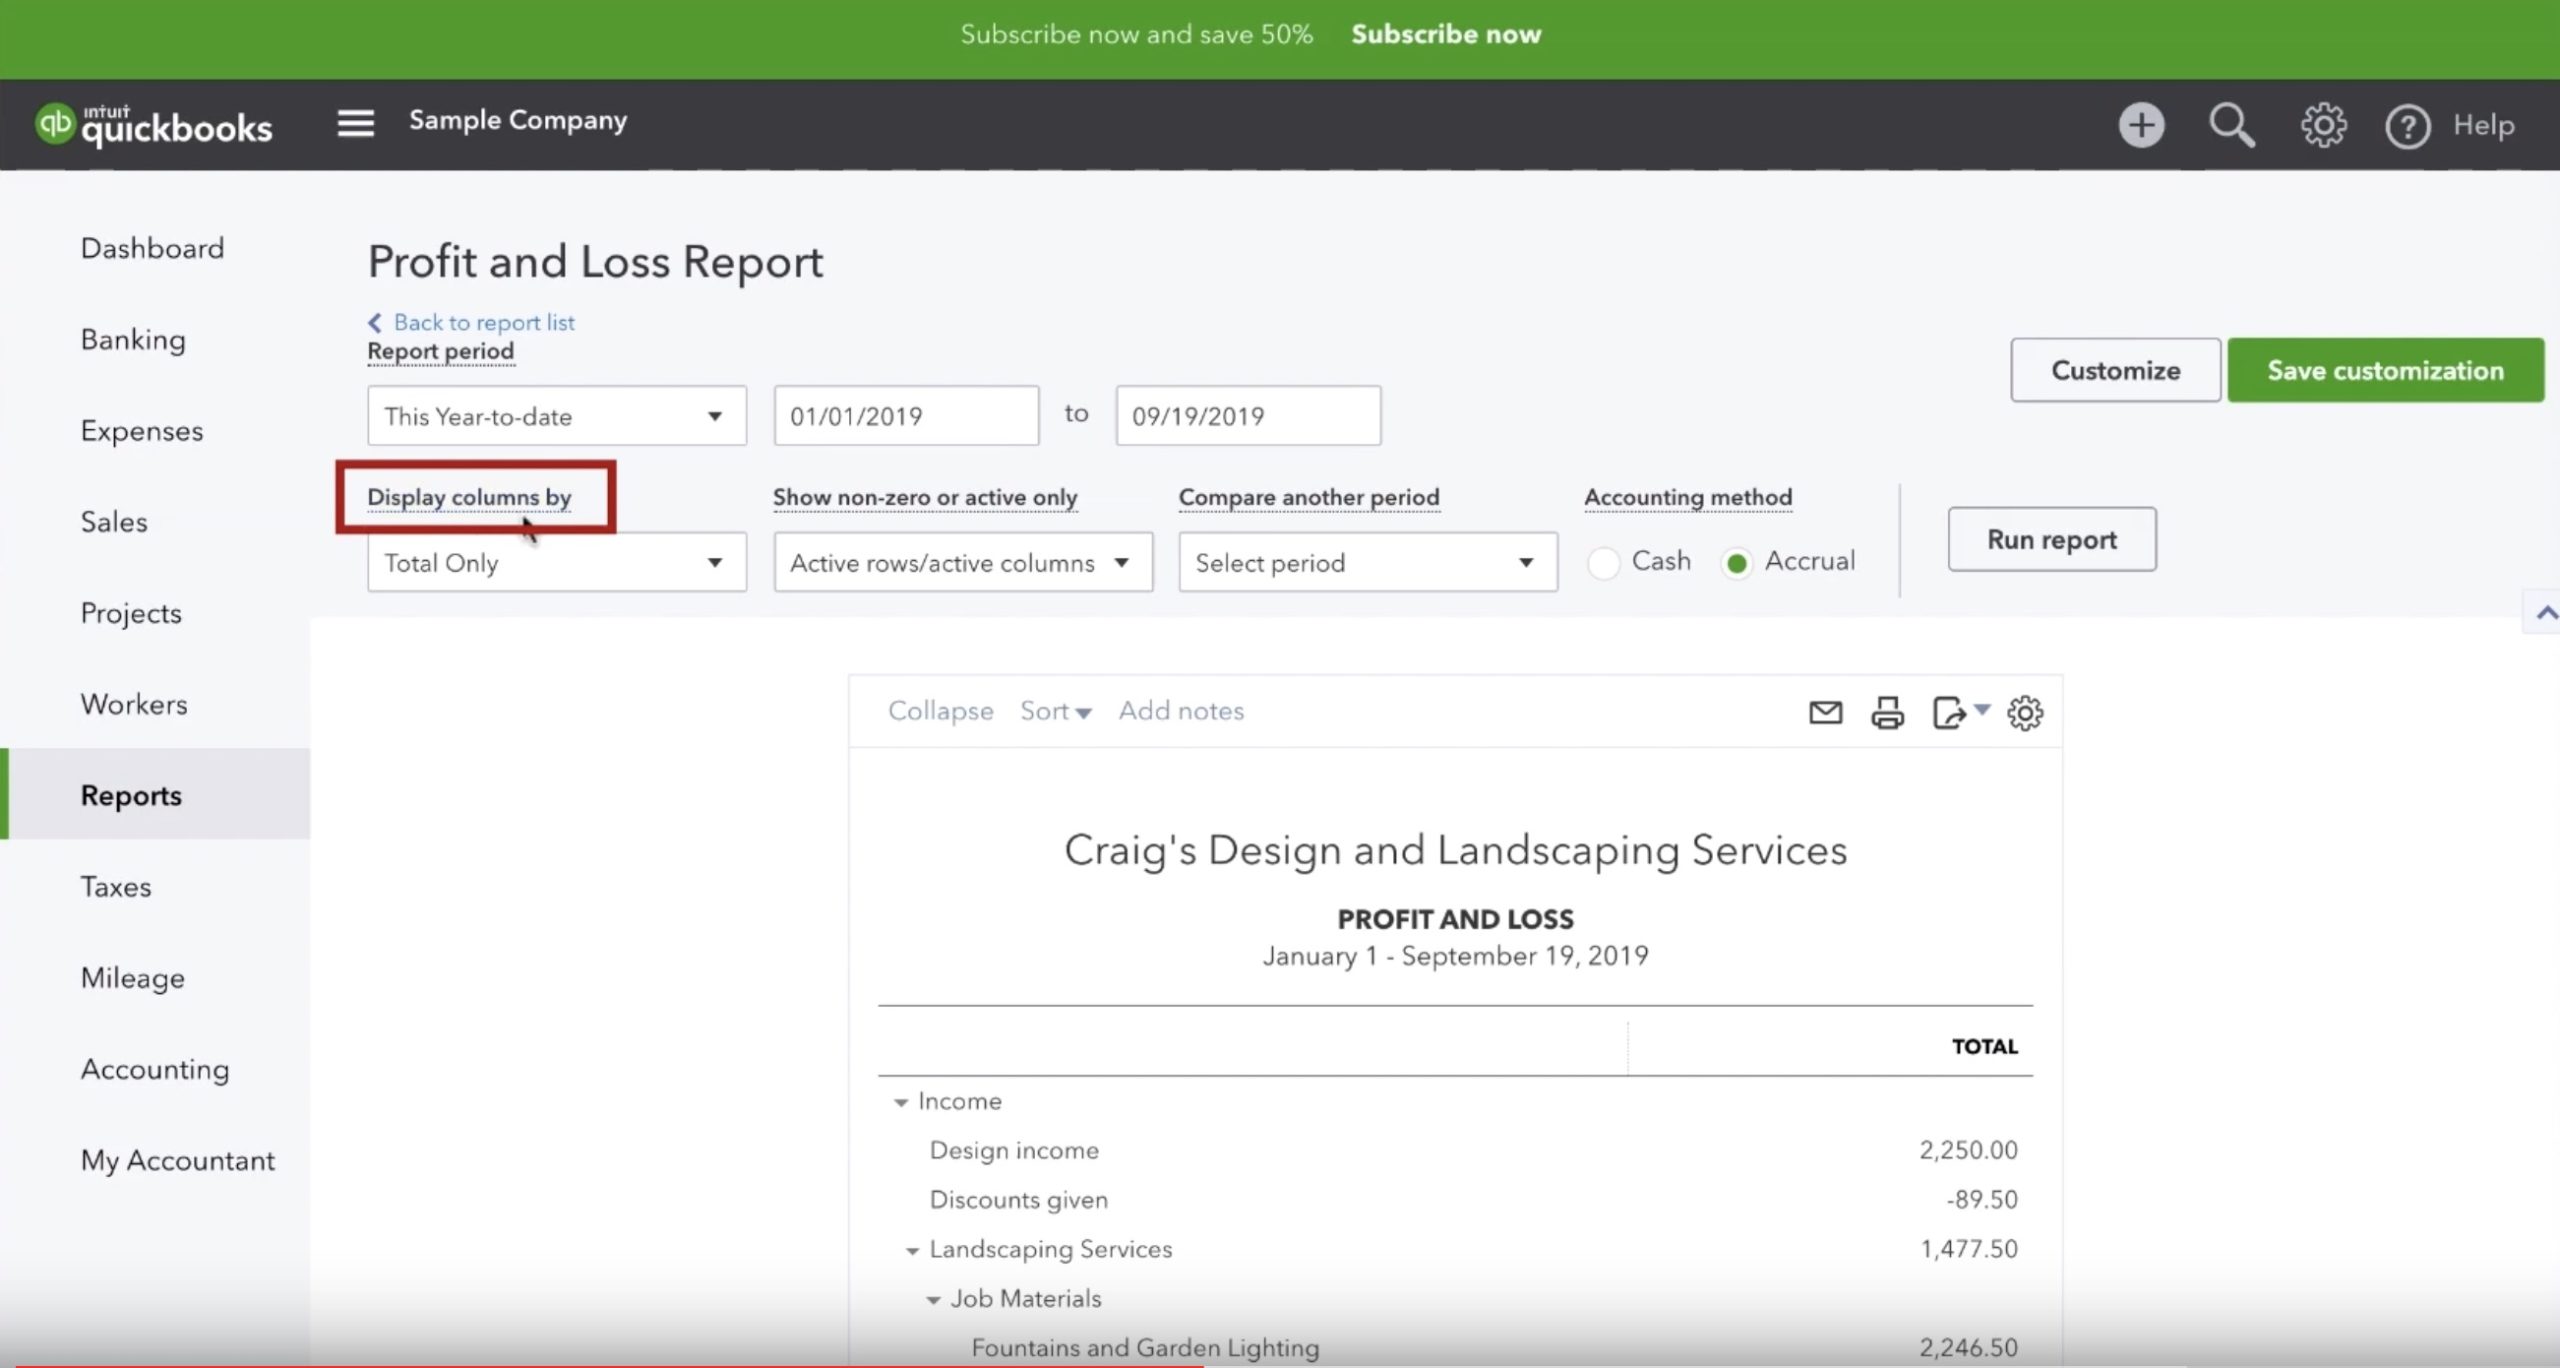Email the report using envelope icon

pos(1825,712)
